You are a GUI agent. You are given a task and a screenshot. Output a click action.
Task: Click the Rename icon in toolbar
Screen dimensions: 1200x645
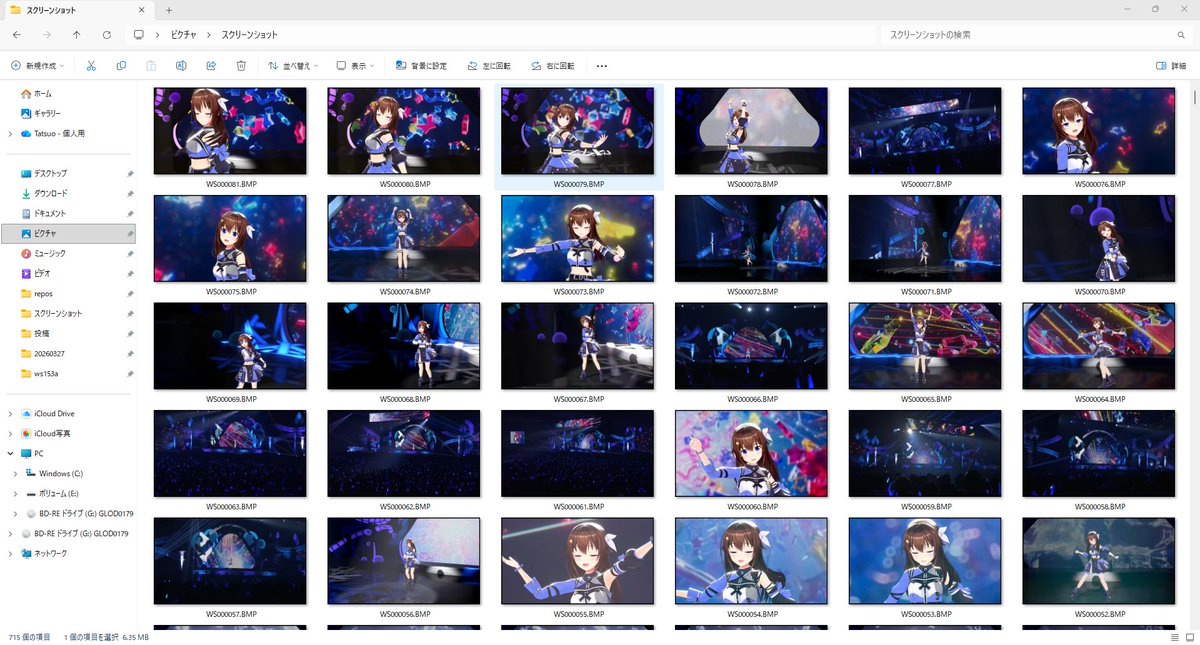(x=181, y=65)
